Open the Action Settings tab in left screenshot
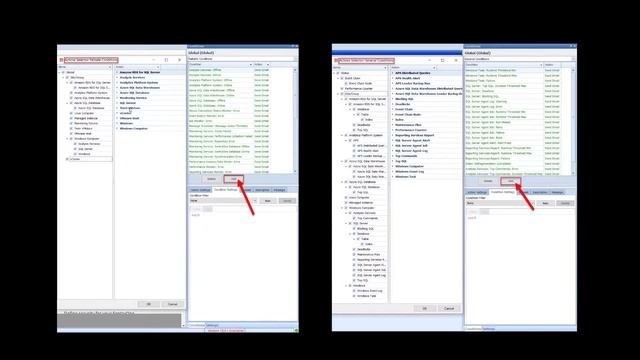Viewport: 640px width, 360px height. (x=200, y=190)
